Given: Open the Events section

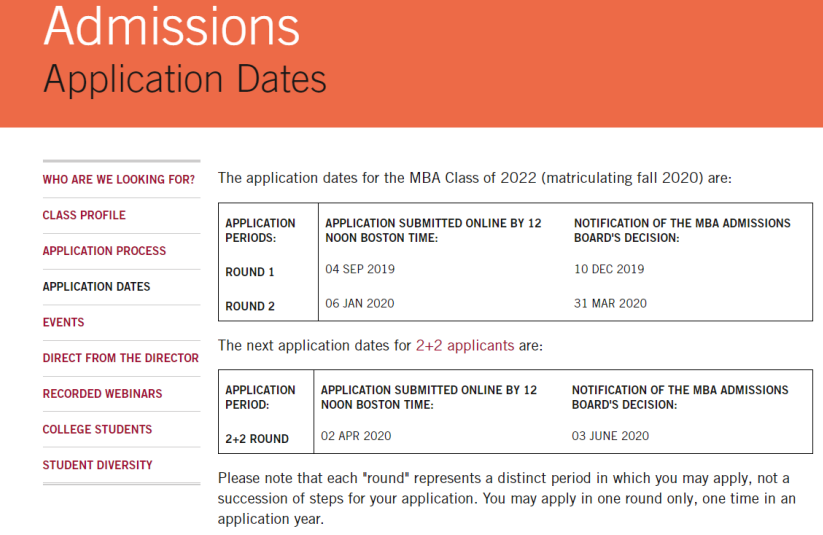Looking at the screenshot, I should point(63,323).
